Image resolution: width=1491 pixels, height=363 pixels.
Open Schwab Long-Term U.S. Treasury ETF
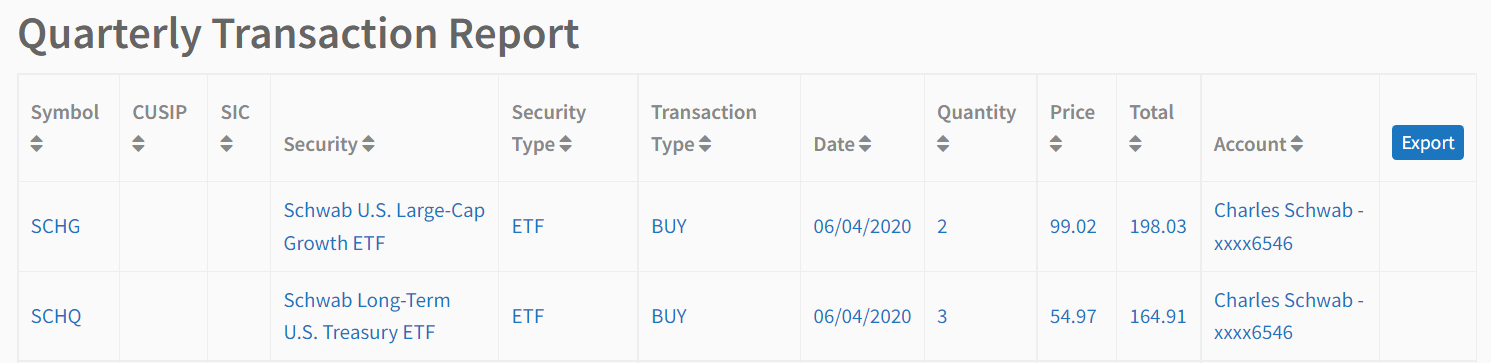pyautogui.click(x=367, y=316)
